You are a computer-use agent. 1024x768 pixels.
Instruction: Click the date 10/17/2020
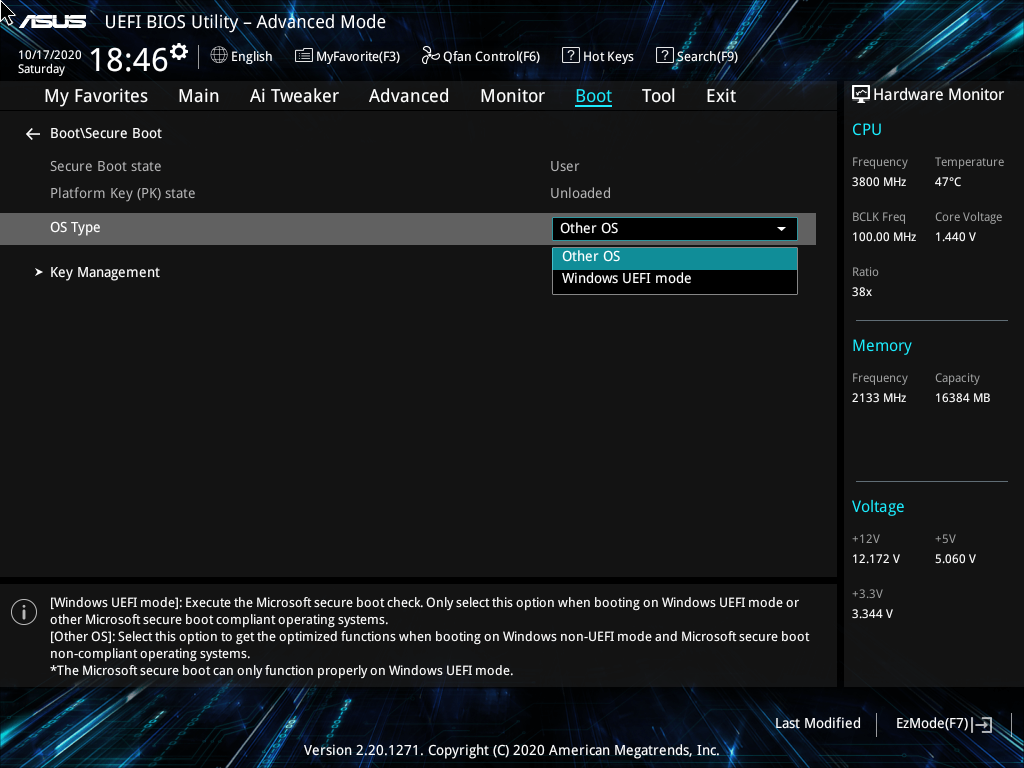pyautogui.click(x=50, y=55)
